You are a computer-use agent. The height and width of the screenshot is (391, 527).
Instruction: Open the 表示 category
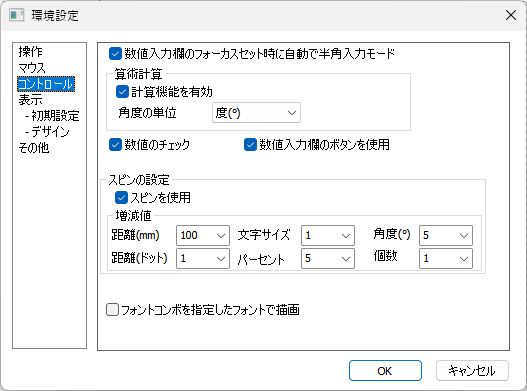[x=31, y=100]
